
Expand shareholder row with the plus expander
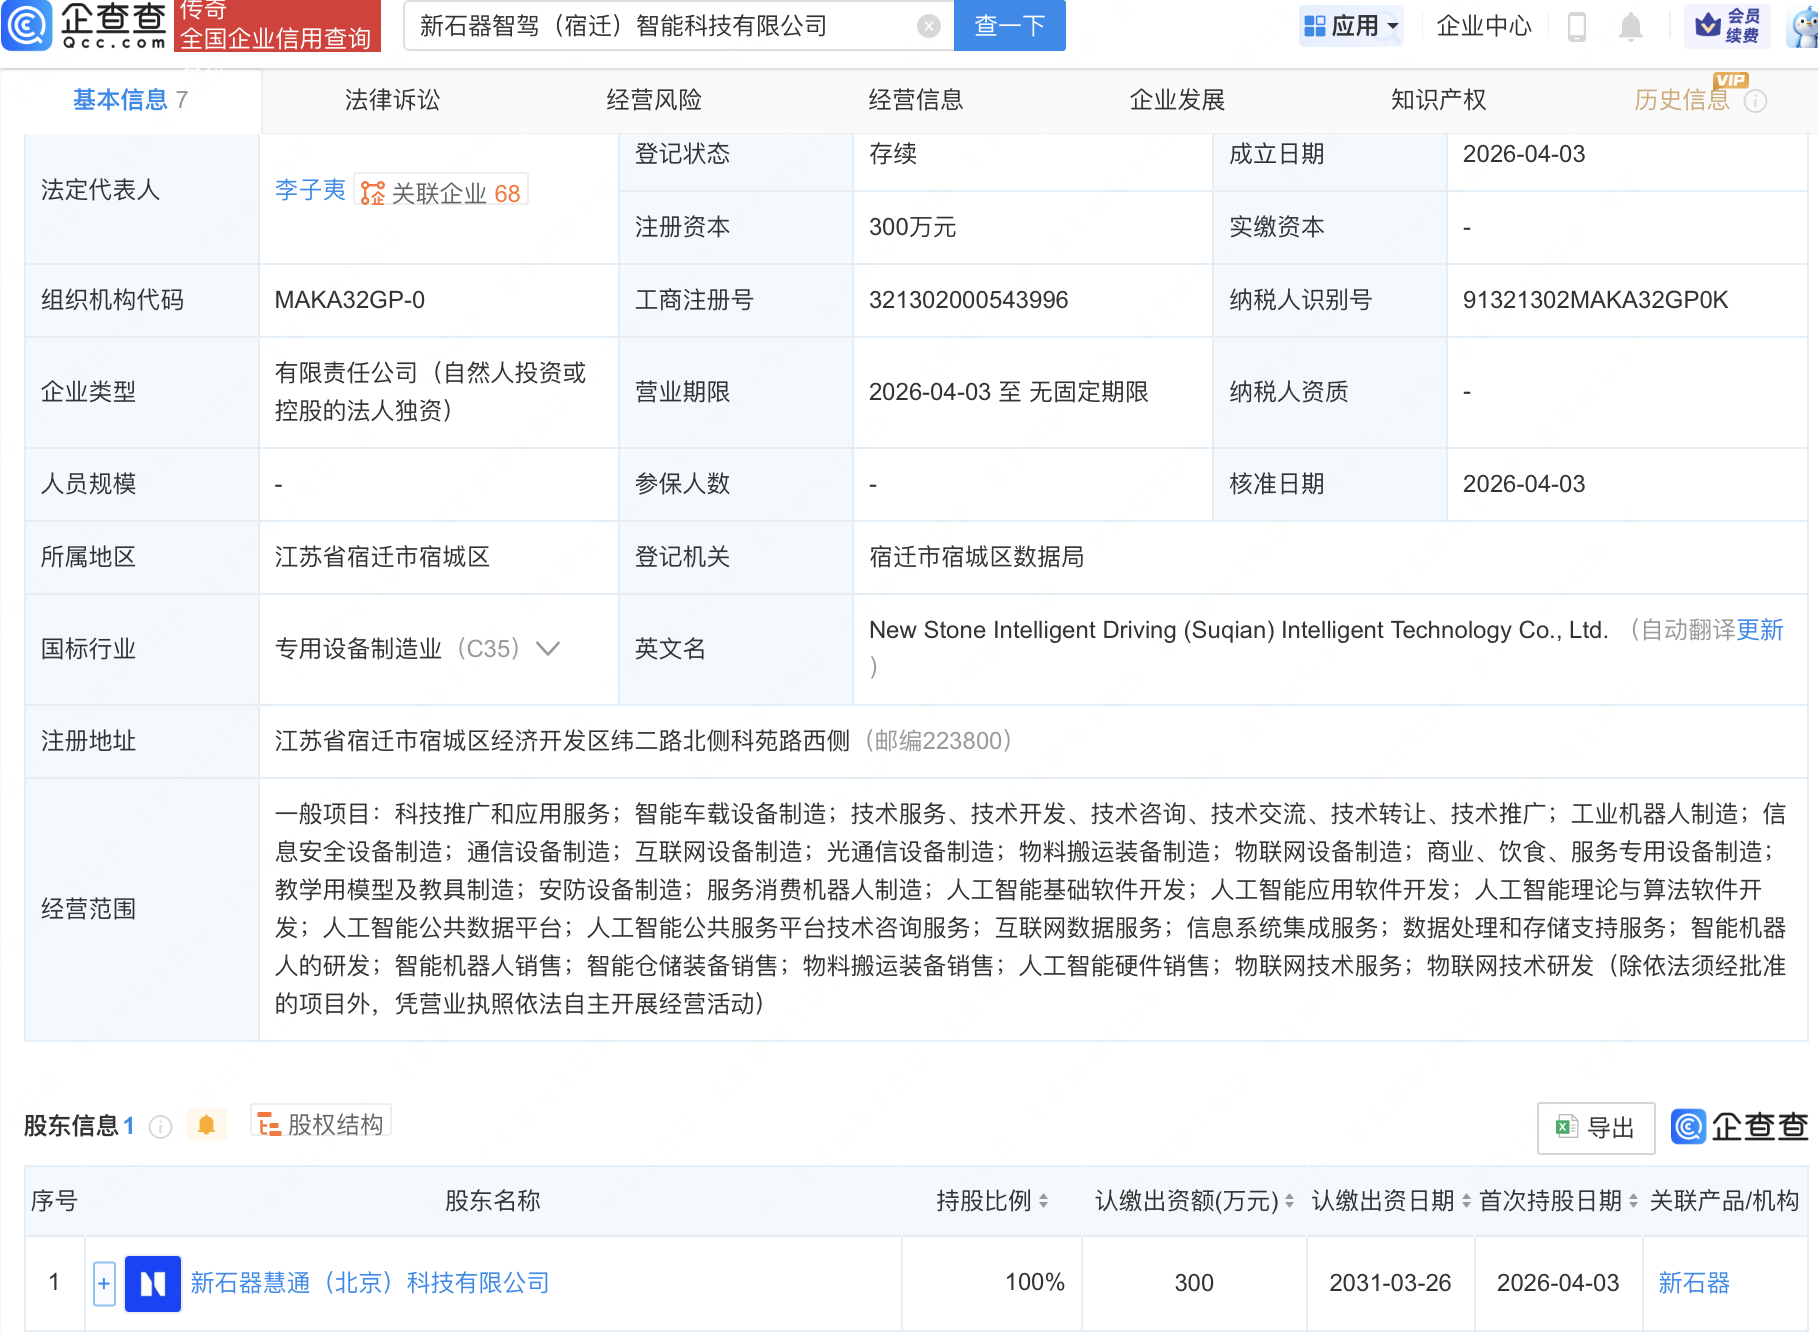coord(104,1283)
